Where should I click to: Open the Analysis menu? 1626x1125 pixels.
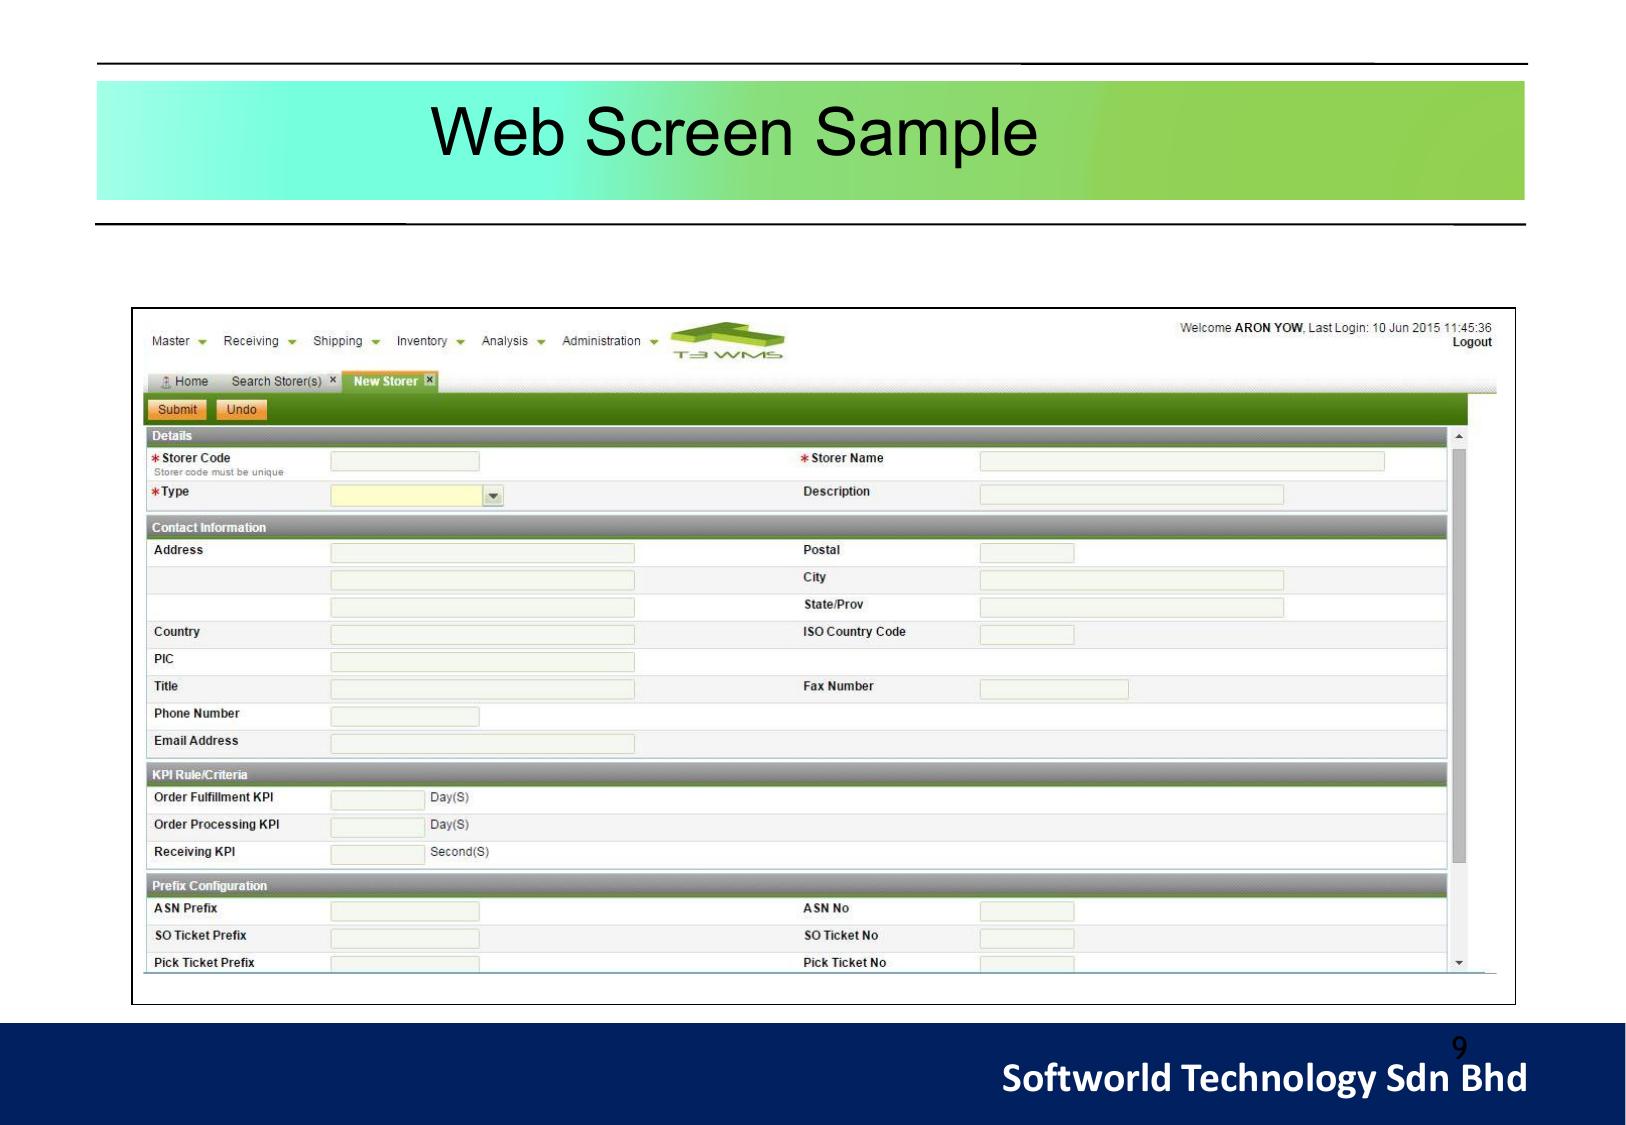pyautogui.click(x=513, y=341)
